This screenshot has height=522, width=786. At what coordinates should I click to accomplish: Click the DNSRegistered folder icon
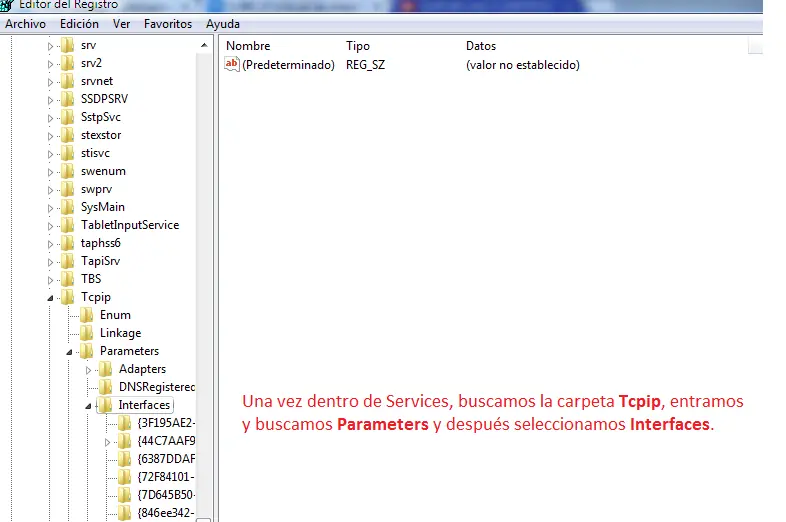[106, 387]
